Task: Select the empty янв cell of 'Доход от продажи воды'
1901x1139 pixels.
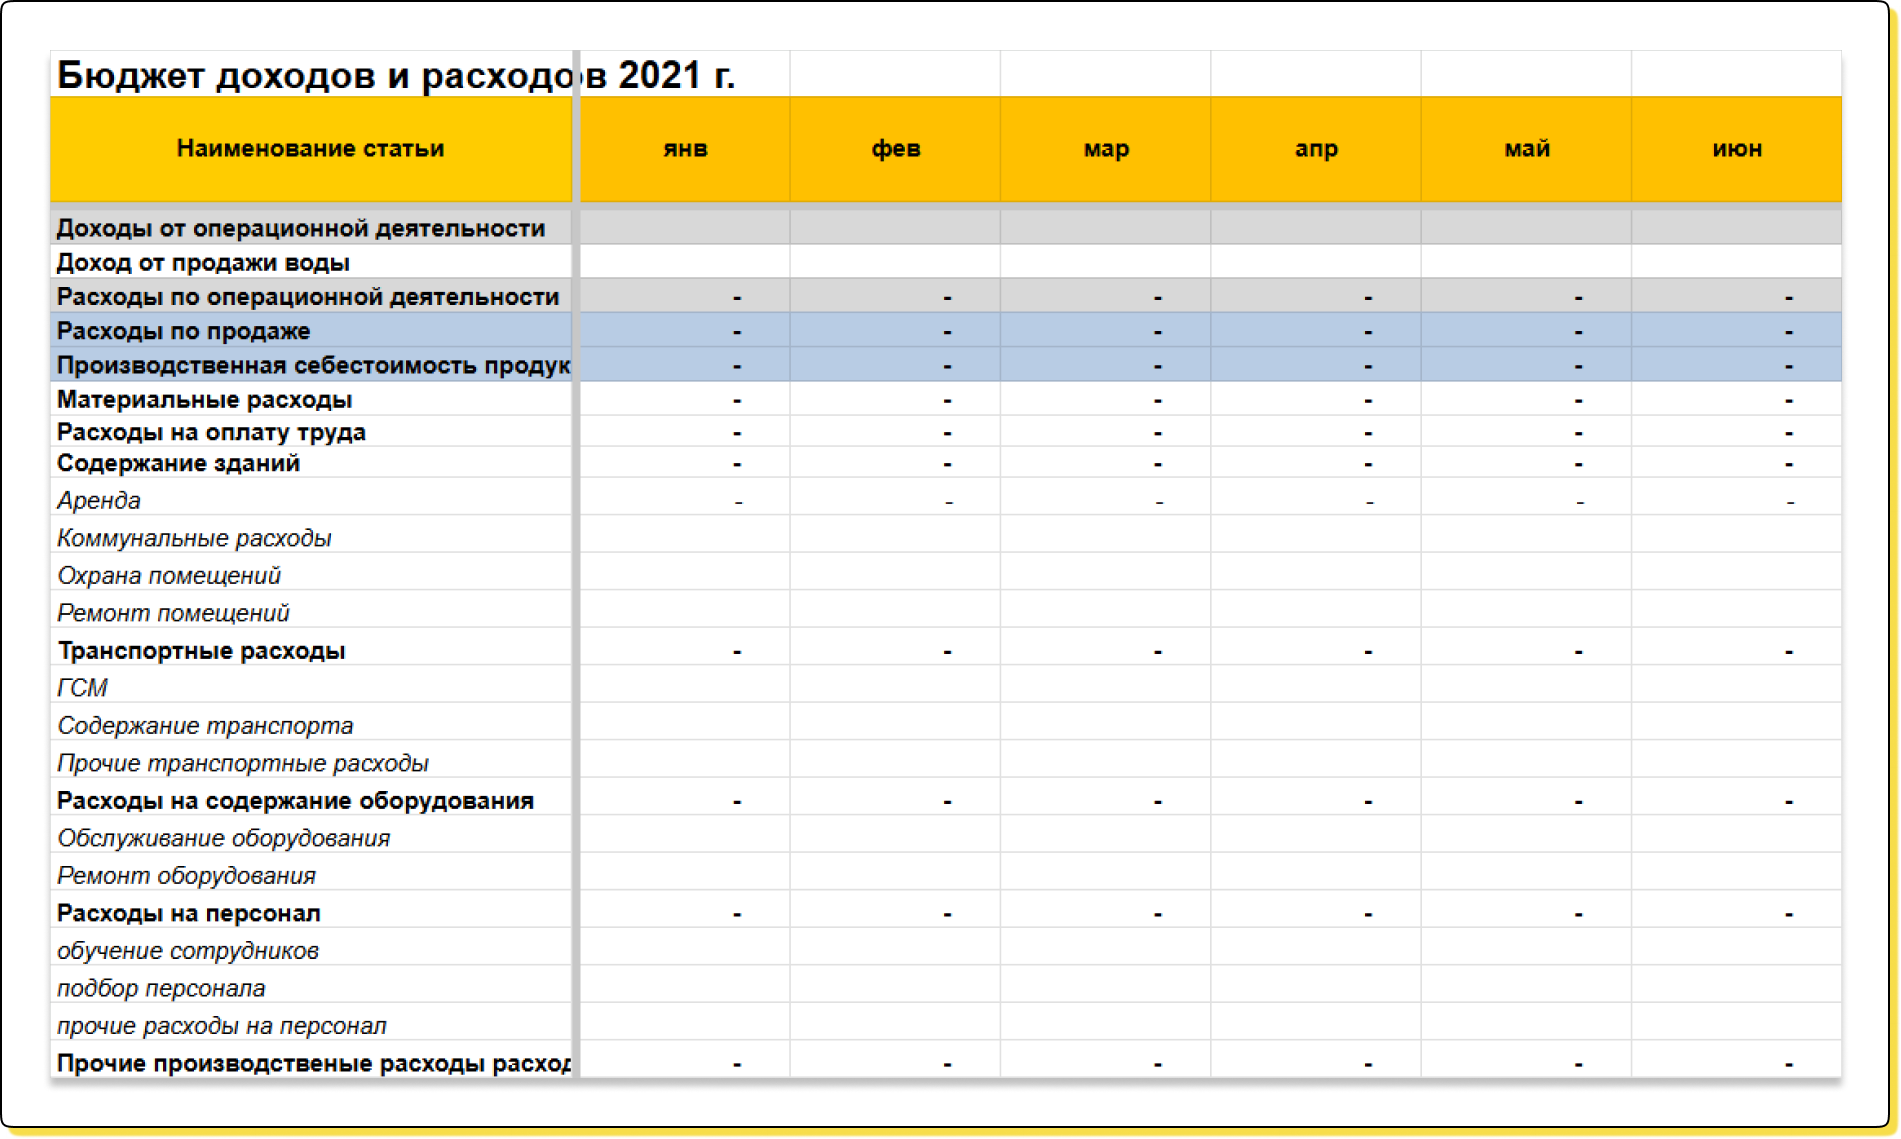Action: (685, 262)
